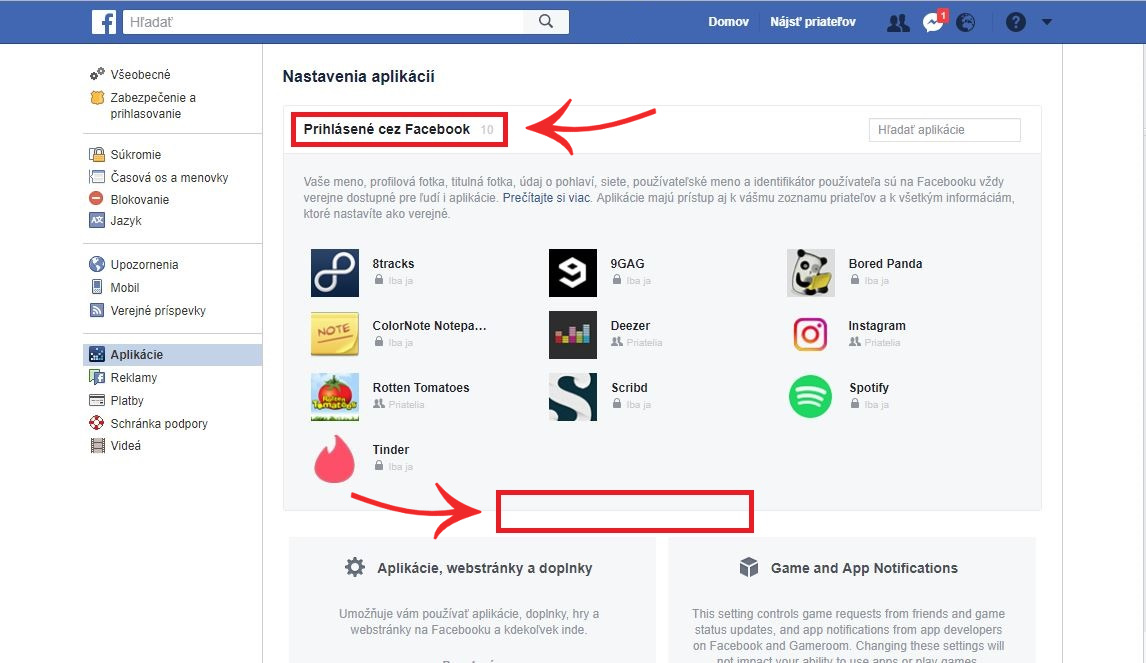Select the Tinder app icon
The width and height of the screenshot is (1146, 663).
334,459
